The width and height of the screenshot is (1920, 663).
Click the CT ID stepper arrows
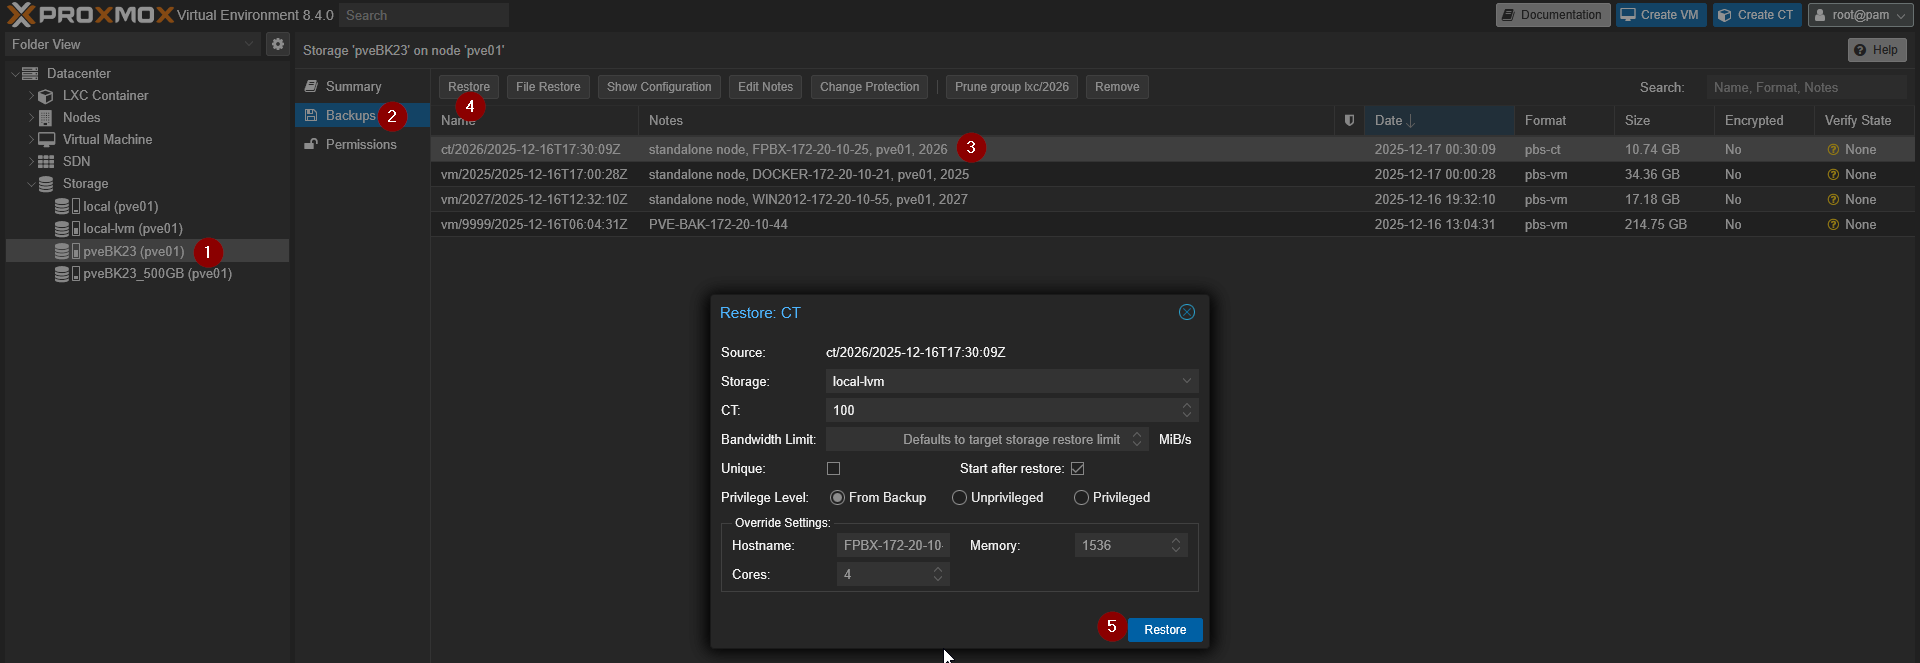[x=1187, y=411]
